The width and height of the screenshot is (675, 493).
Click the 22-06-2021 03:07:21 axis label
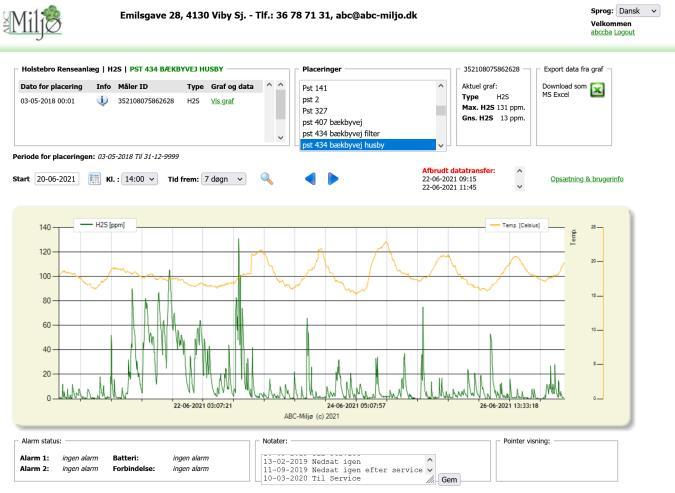tap(203, 406)
